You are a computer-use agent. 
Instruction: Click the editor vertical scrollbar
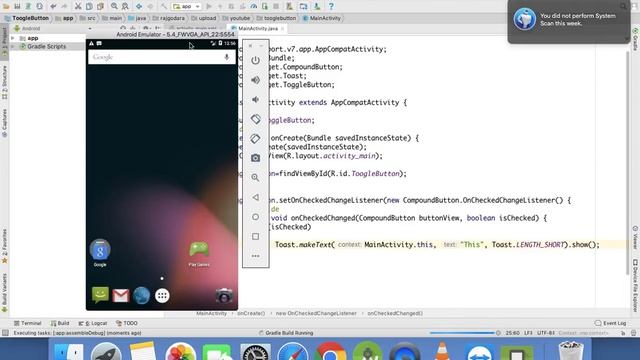[628, 163]
